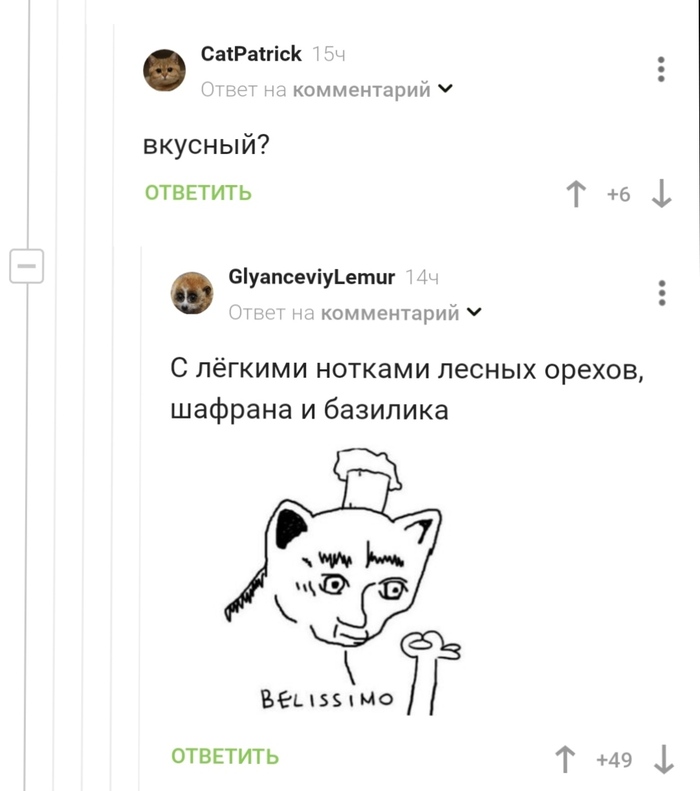This screenshot has width=700, height=791.
Task: Click ОТВЕТИТЬ under CatPatrick's comment
Action: click(x=198, y=193)
